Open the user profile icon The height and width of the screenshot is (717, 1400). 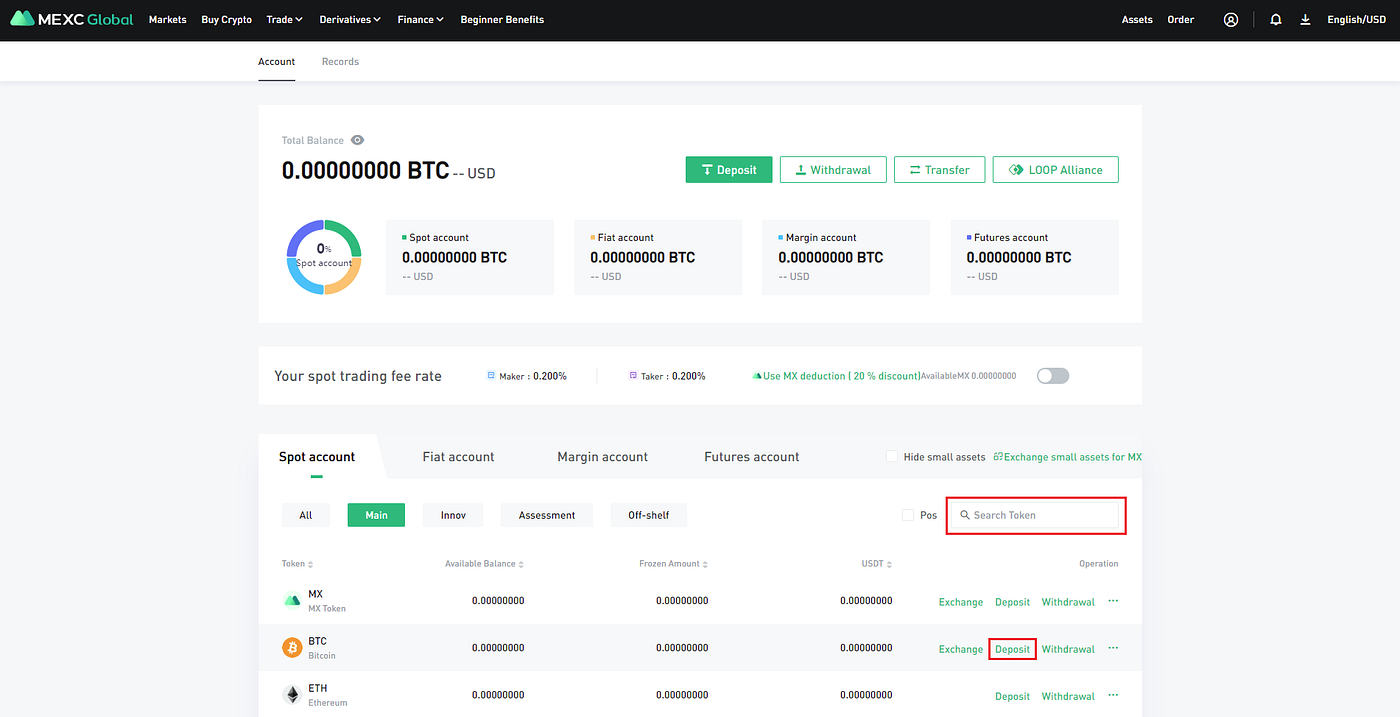pyautogui.click(x=1231, y=19)
